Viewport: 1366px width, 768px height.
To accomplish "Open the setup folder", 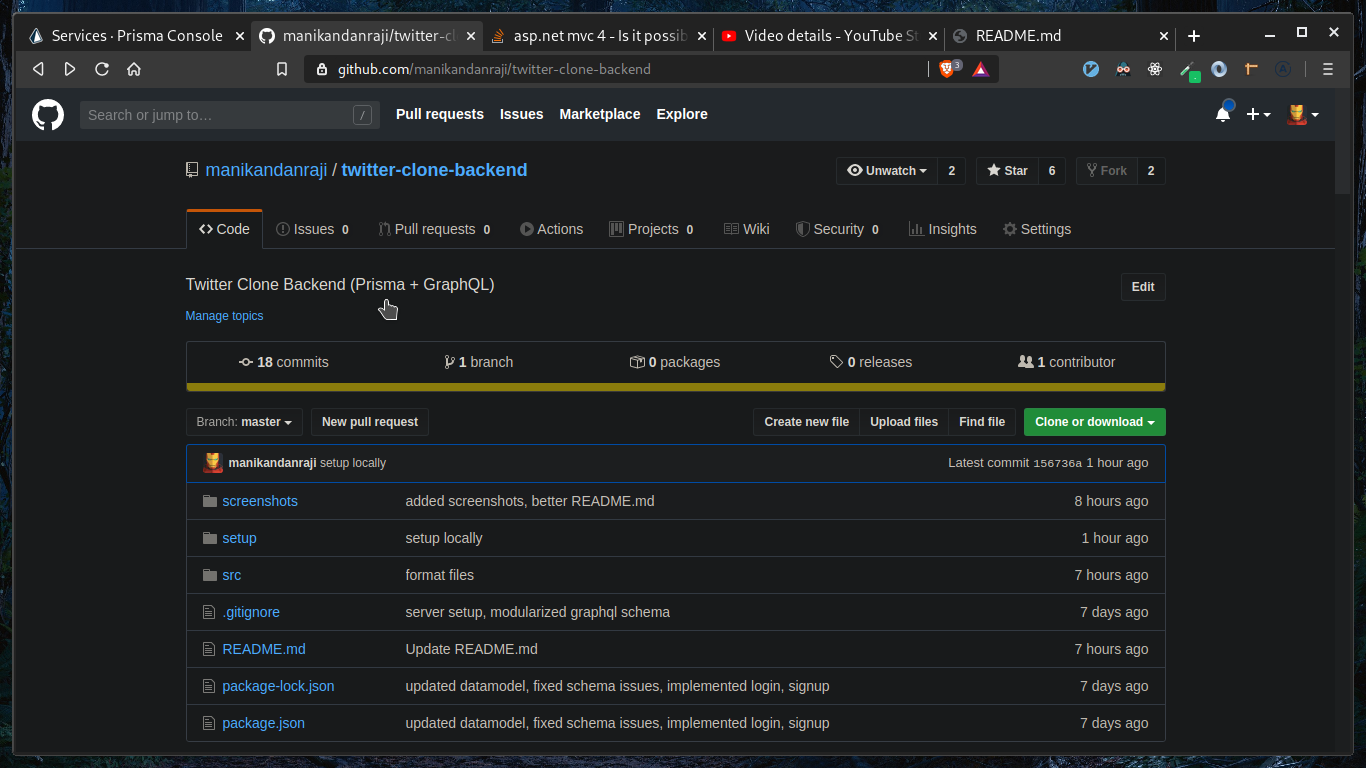I will 239,538.
